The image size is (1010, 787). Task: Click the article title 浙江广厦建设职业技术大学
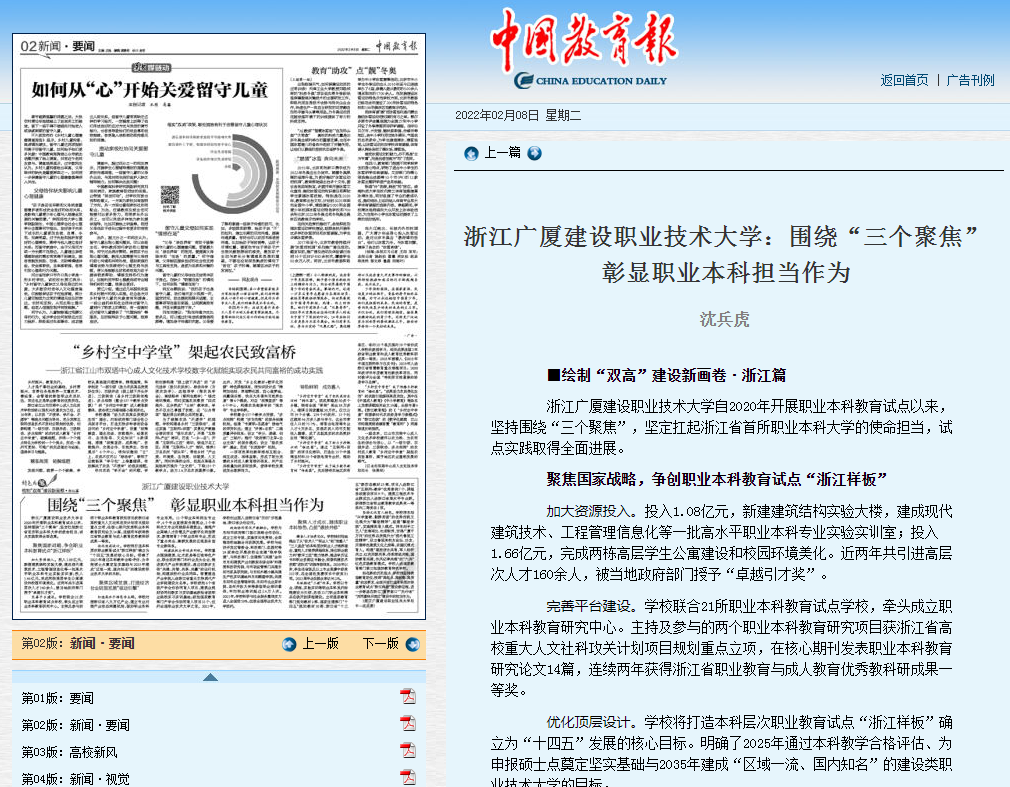tap(721, 255)
